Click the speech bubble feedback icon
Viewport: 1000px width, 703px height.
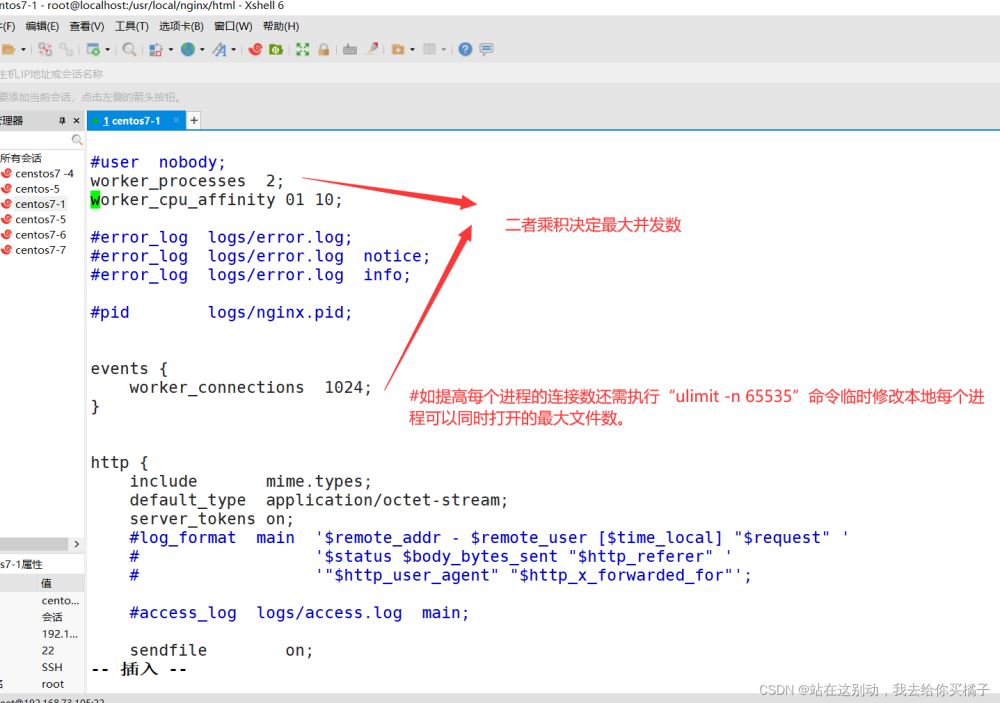coord(486,49)
